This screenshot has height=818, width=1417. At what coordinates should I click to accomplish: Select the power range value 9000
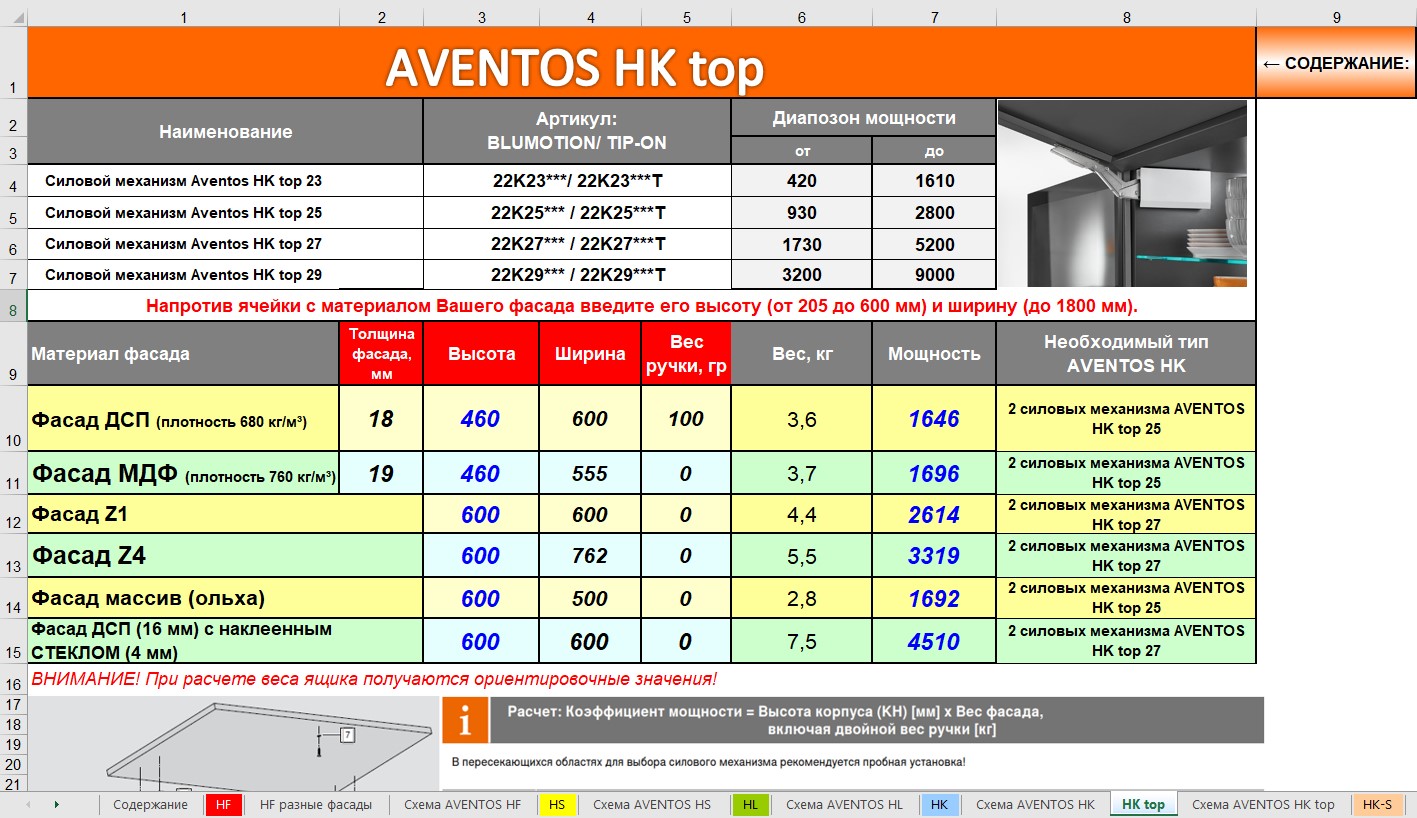pyautogui.click(x=934, y=275)
